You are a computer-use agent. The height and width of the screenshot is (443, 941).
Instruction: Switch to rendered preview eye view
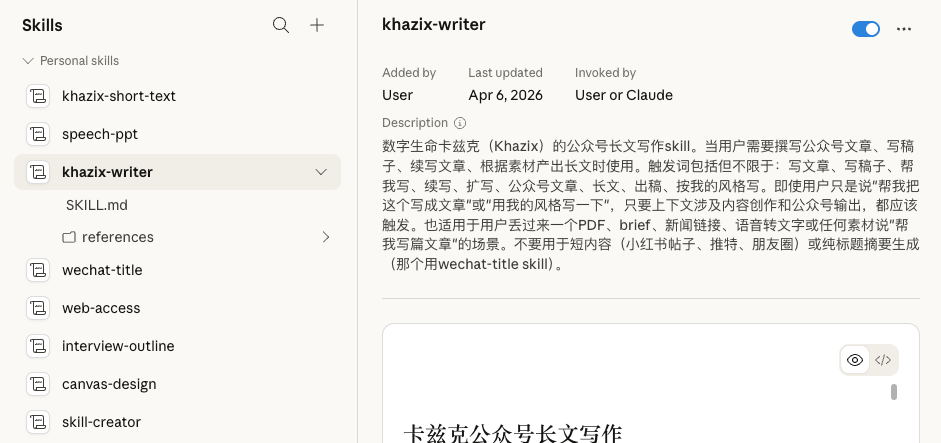pyautogui.click(x=855, y=360)
